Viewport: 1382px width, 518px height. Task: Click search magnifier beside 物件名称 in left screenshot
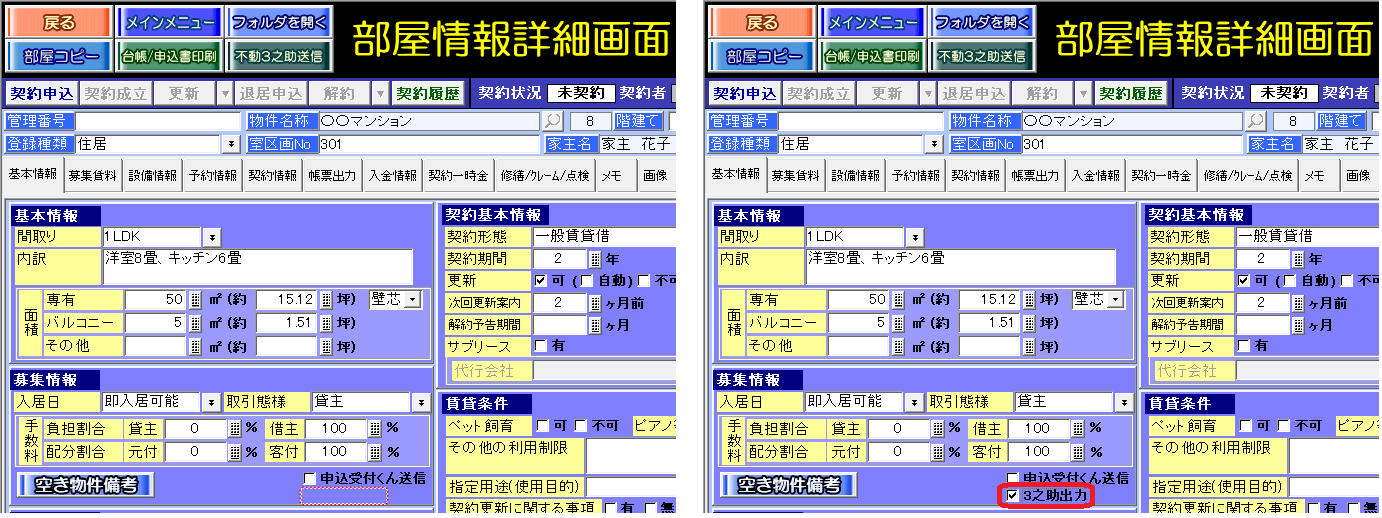pyautogui.click(x=552, y=121)
